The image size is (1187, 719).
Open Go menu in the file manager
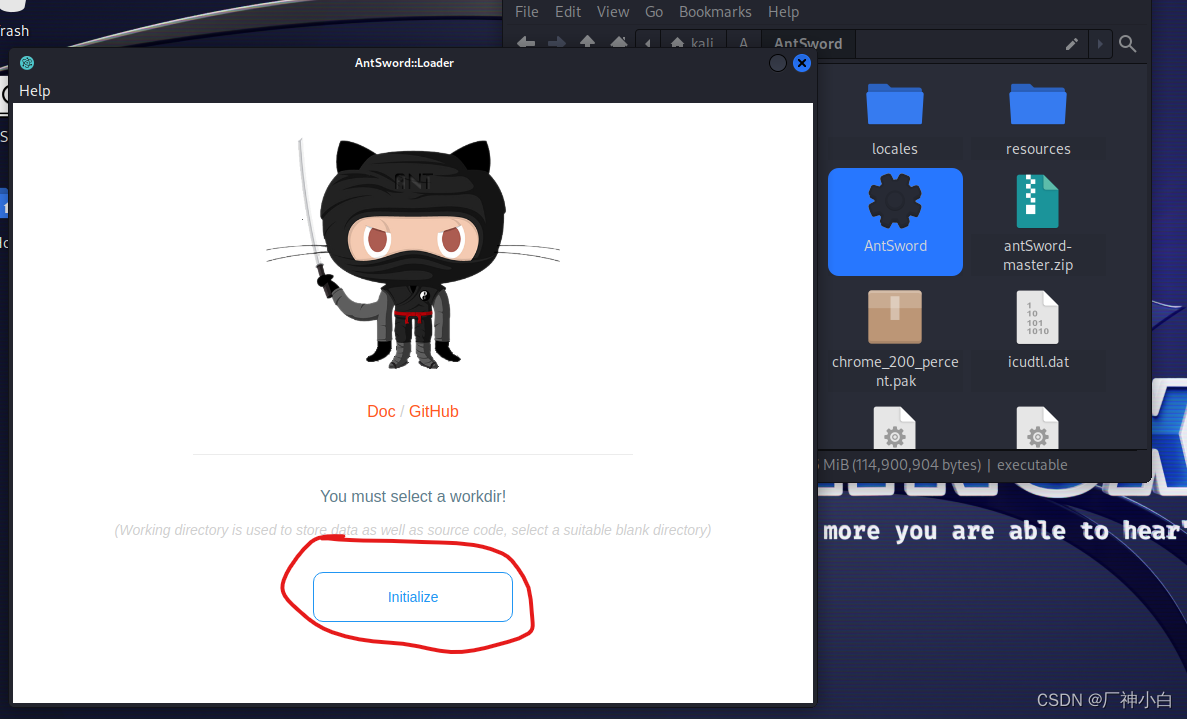click(654, 12)
